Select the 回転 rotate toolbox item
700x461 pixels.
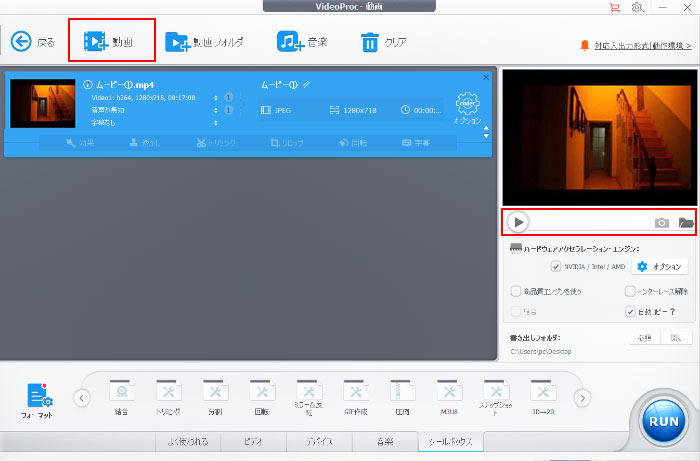(x=262, y=397)
